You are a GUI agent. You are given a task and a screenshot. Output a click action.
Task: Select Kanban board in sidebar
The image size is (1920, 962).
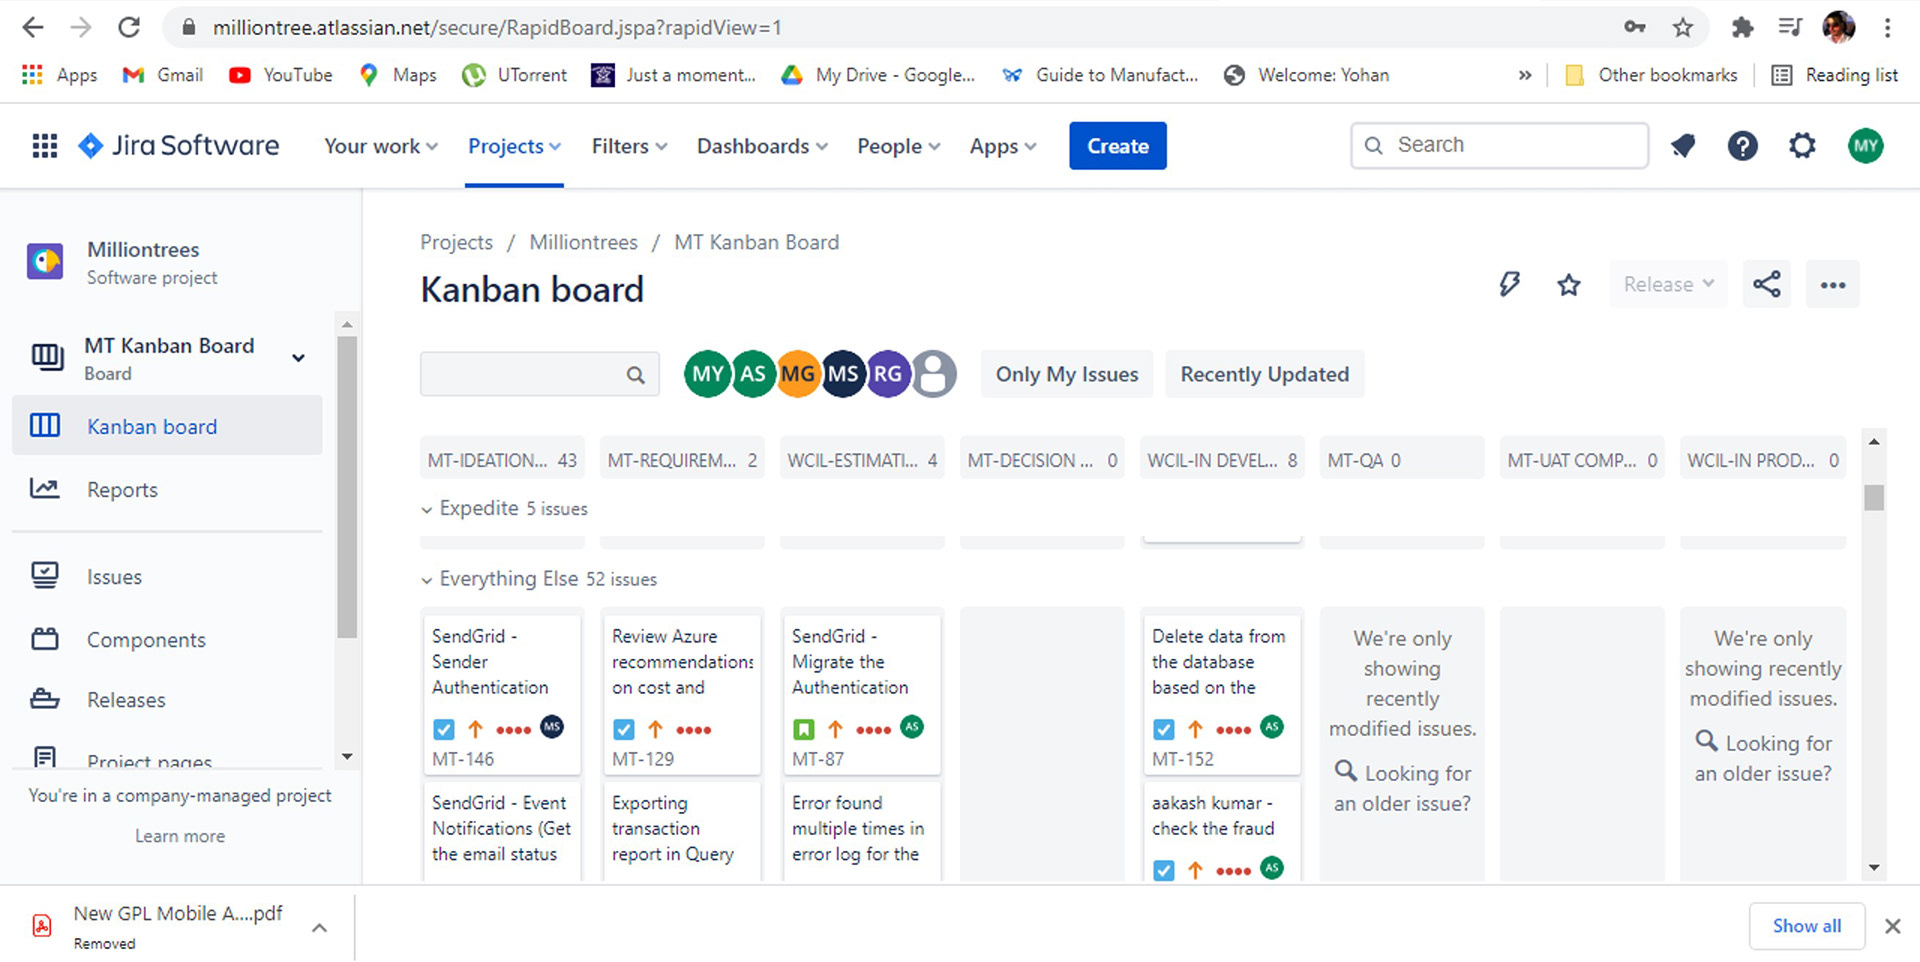point(167,426)
